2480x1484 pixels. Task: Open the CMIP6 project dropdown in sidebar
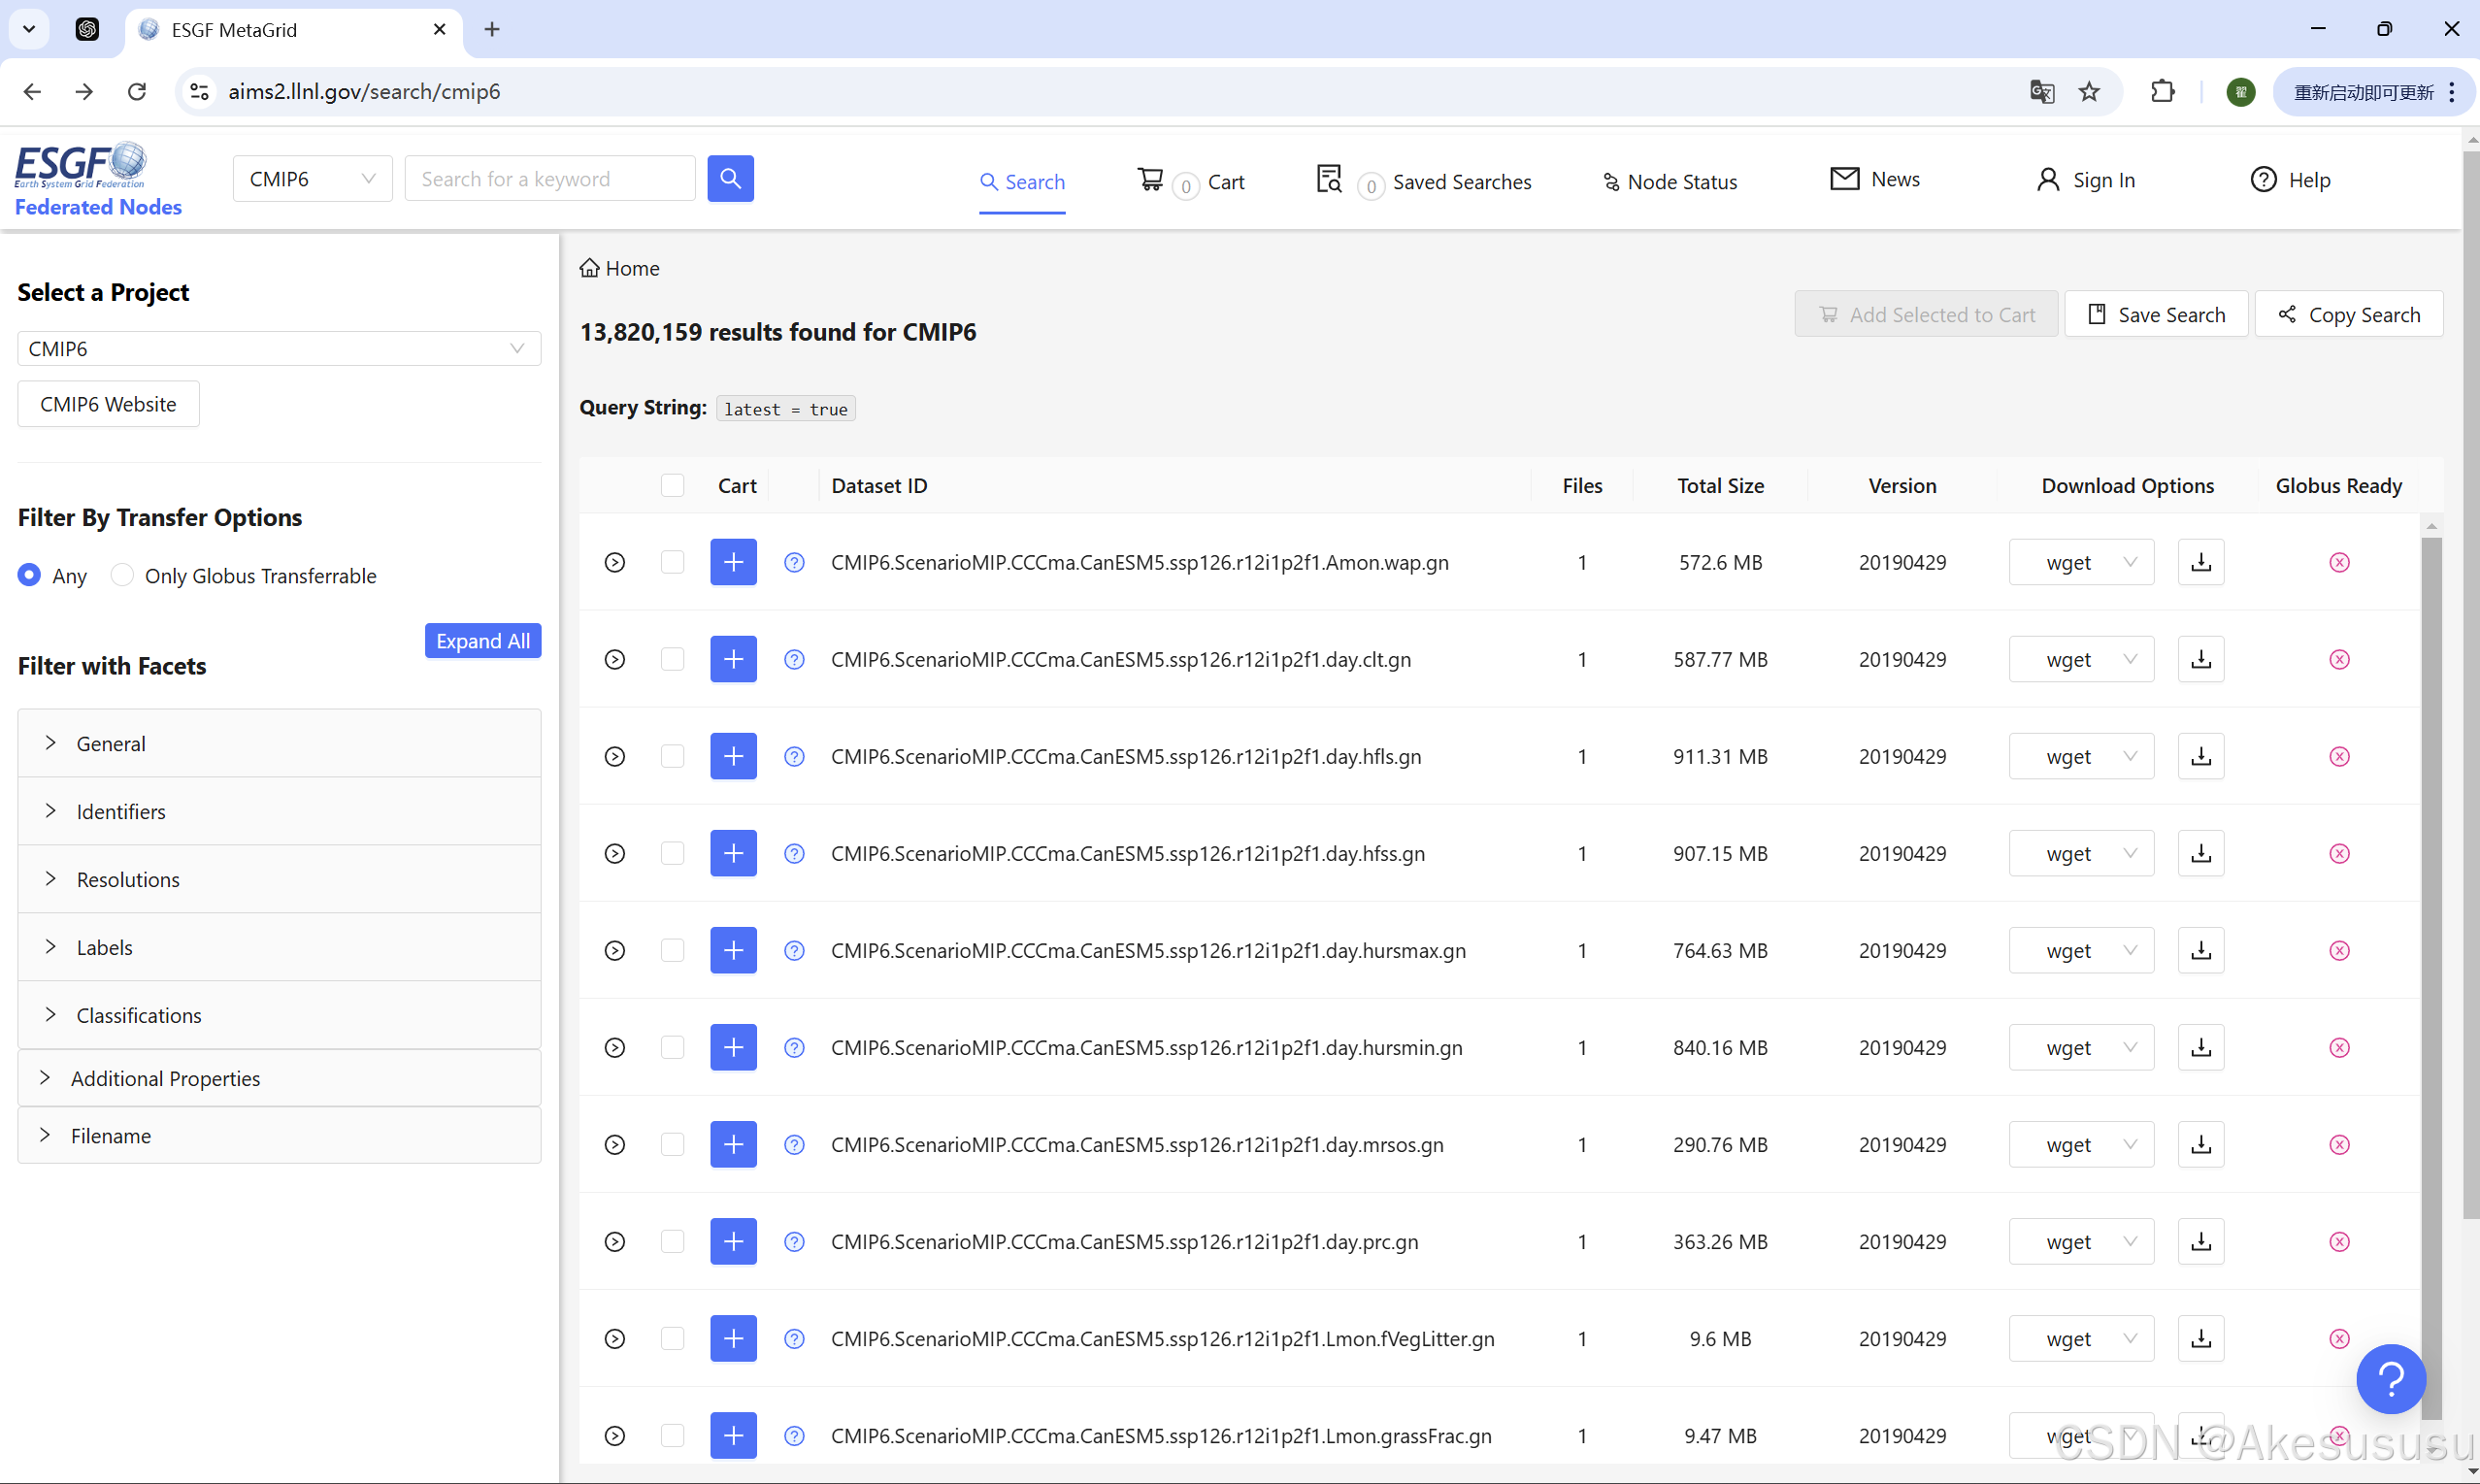[278, 348]
